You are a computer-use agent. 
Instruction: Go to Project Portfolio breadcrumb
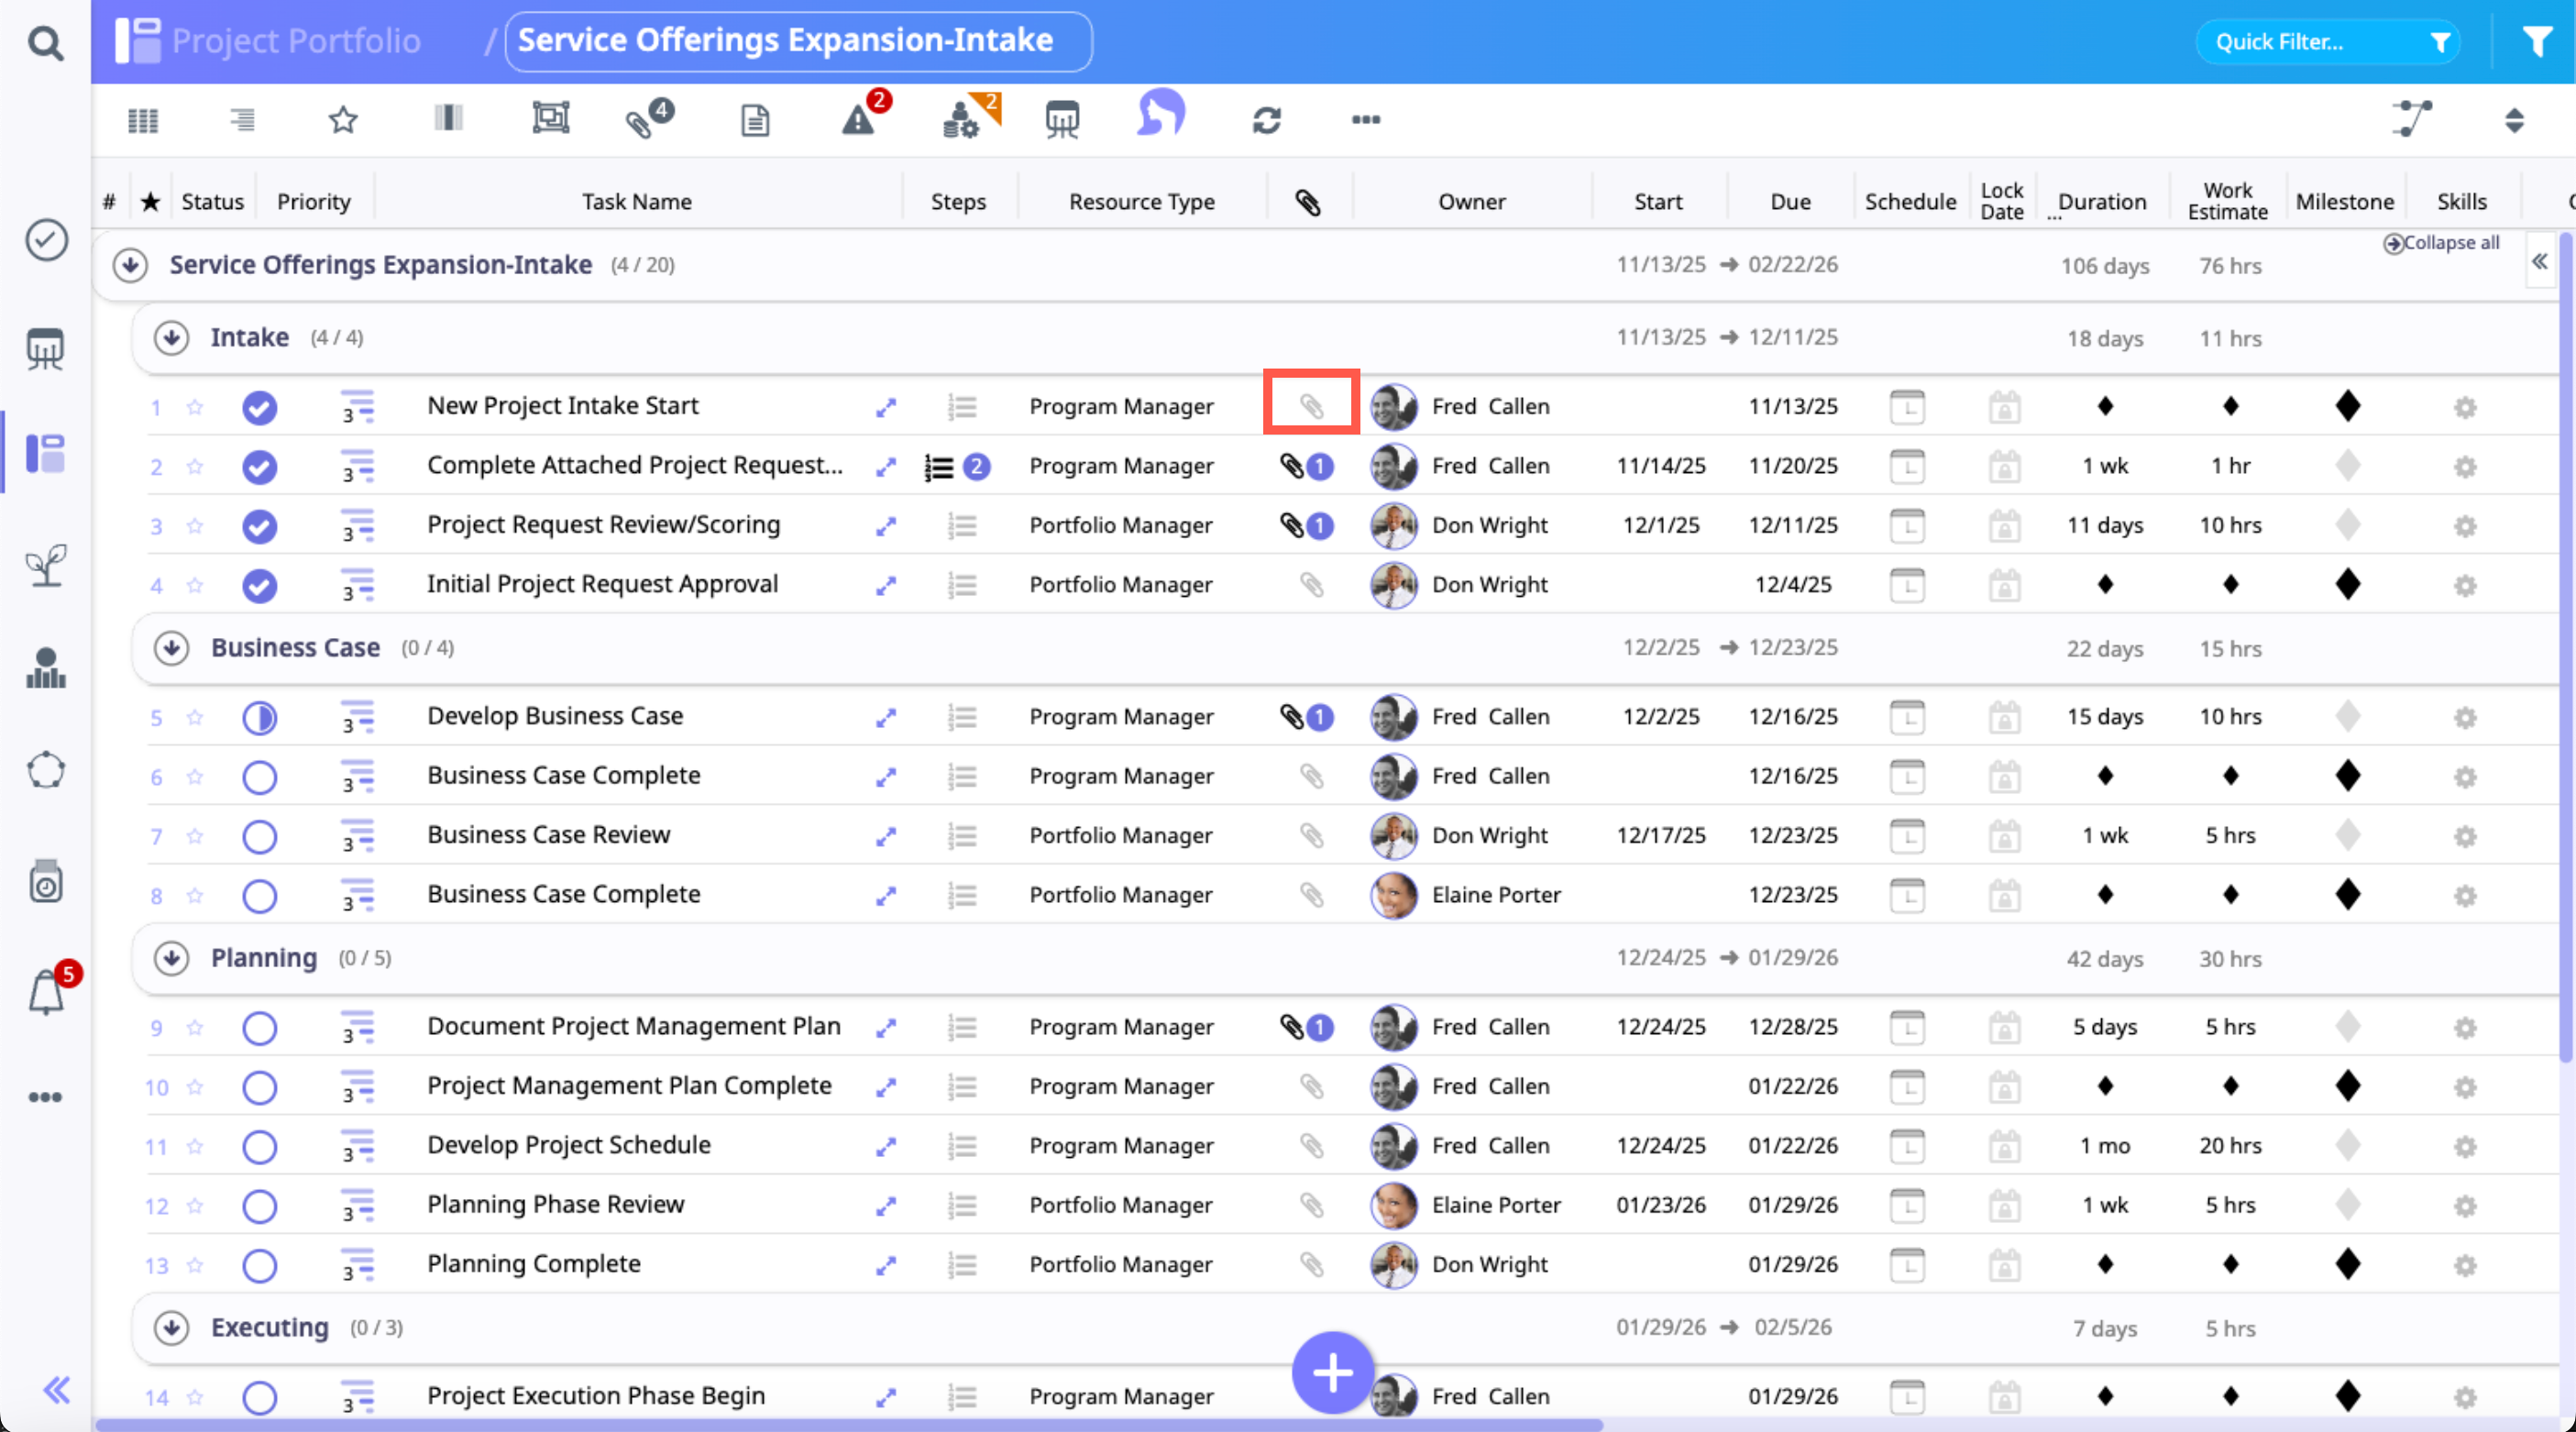[x=296, y=41]
